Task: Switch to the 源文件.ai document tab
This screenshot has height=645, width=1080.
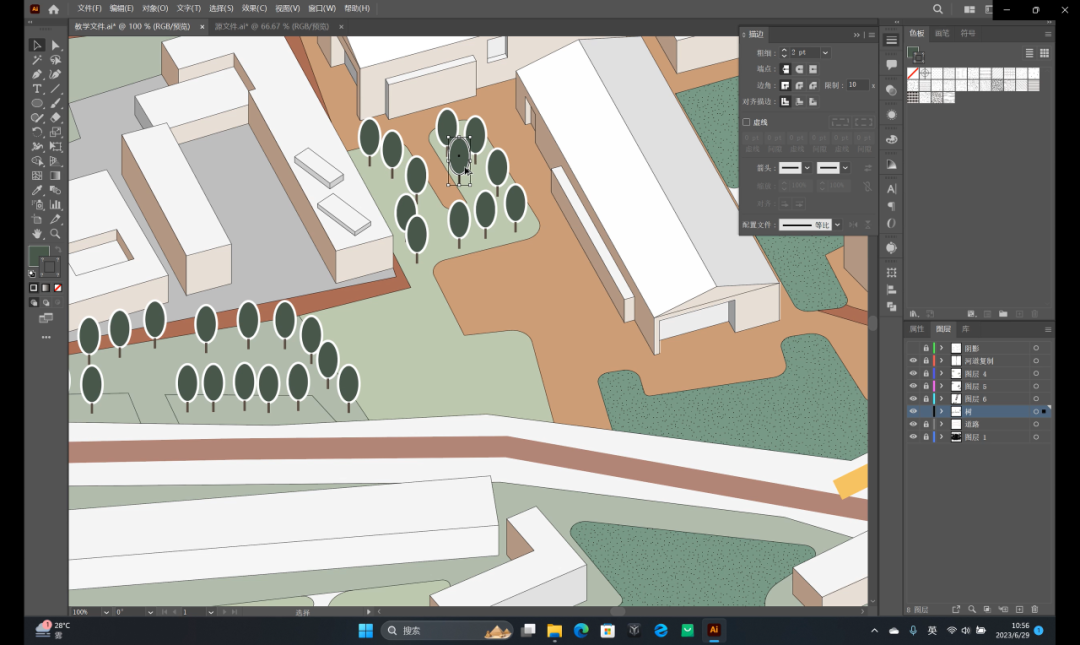Action: tap(272, 27)
